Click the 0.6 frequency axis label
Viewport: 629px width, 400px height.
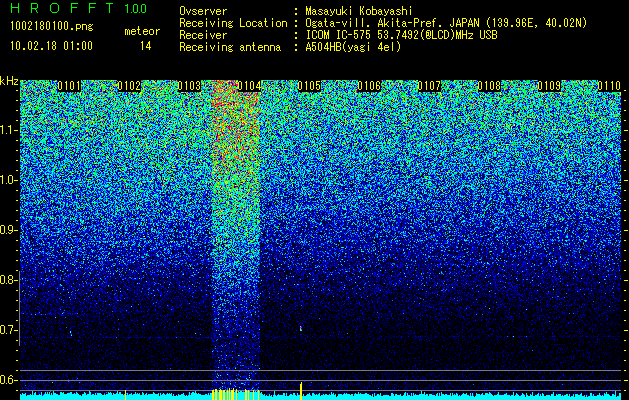coord(7,380)
